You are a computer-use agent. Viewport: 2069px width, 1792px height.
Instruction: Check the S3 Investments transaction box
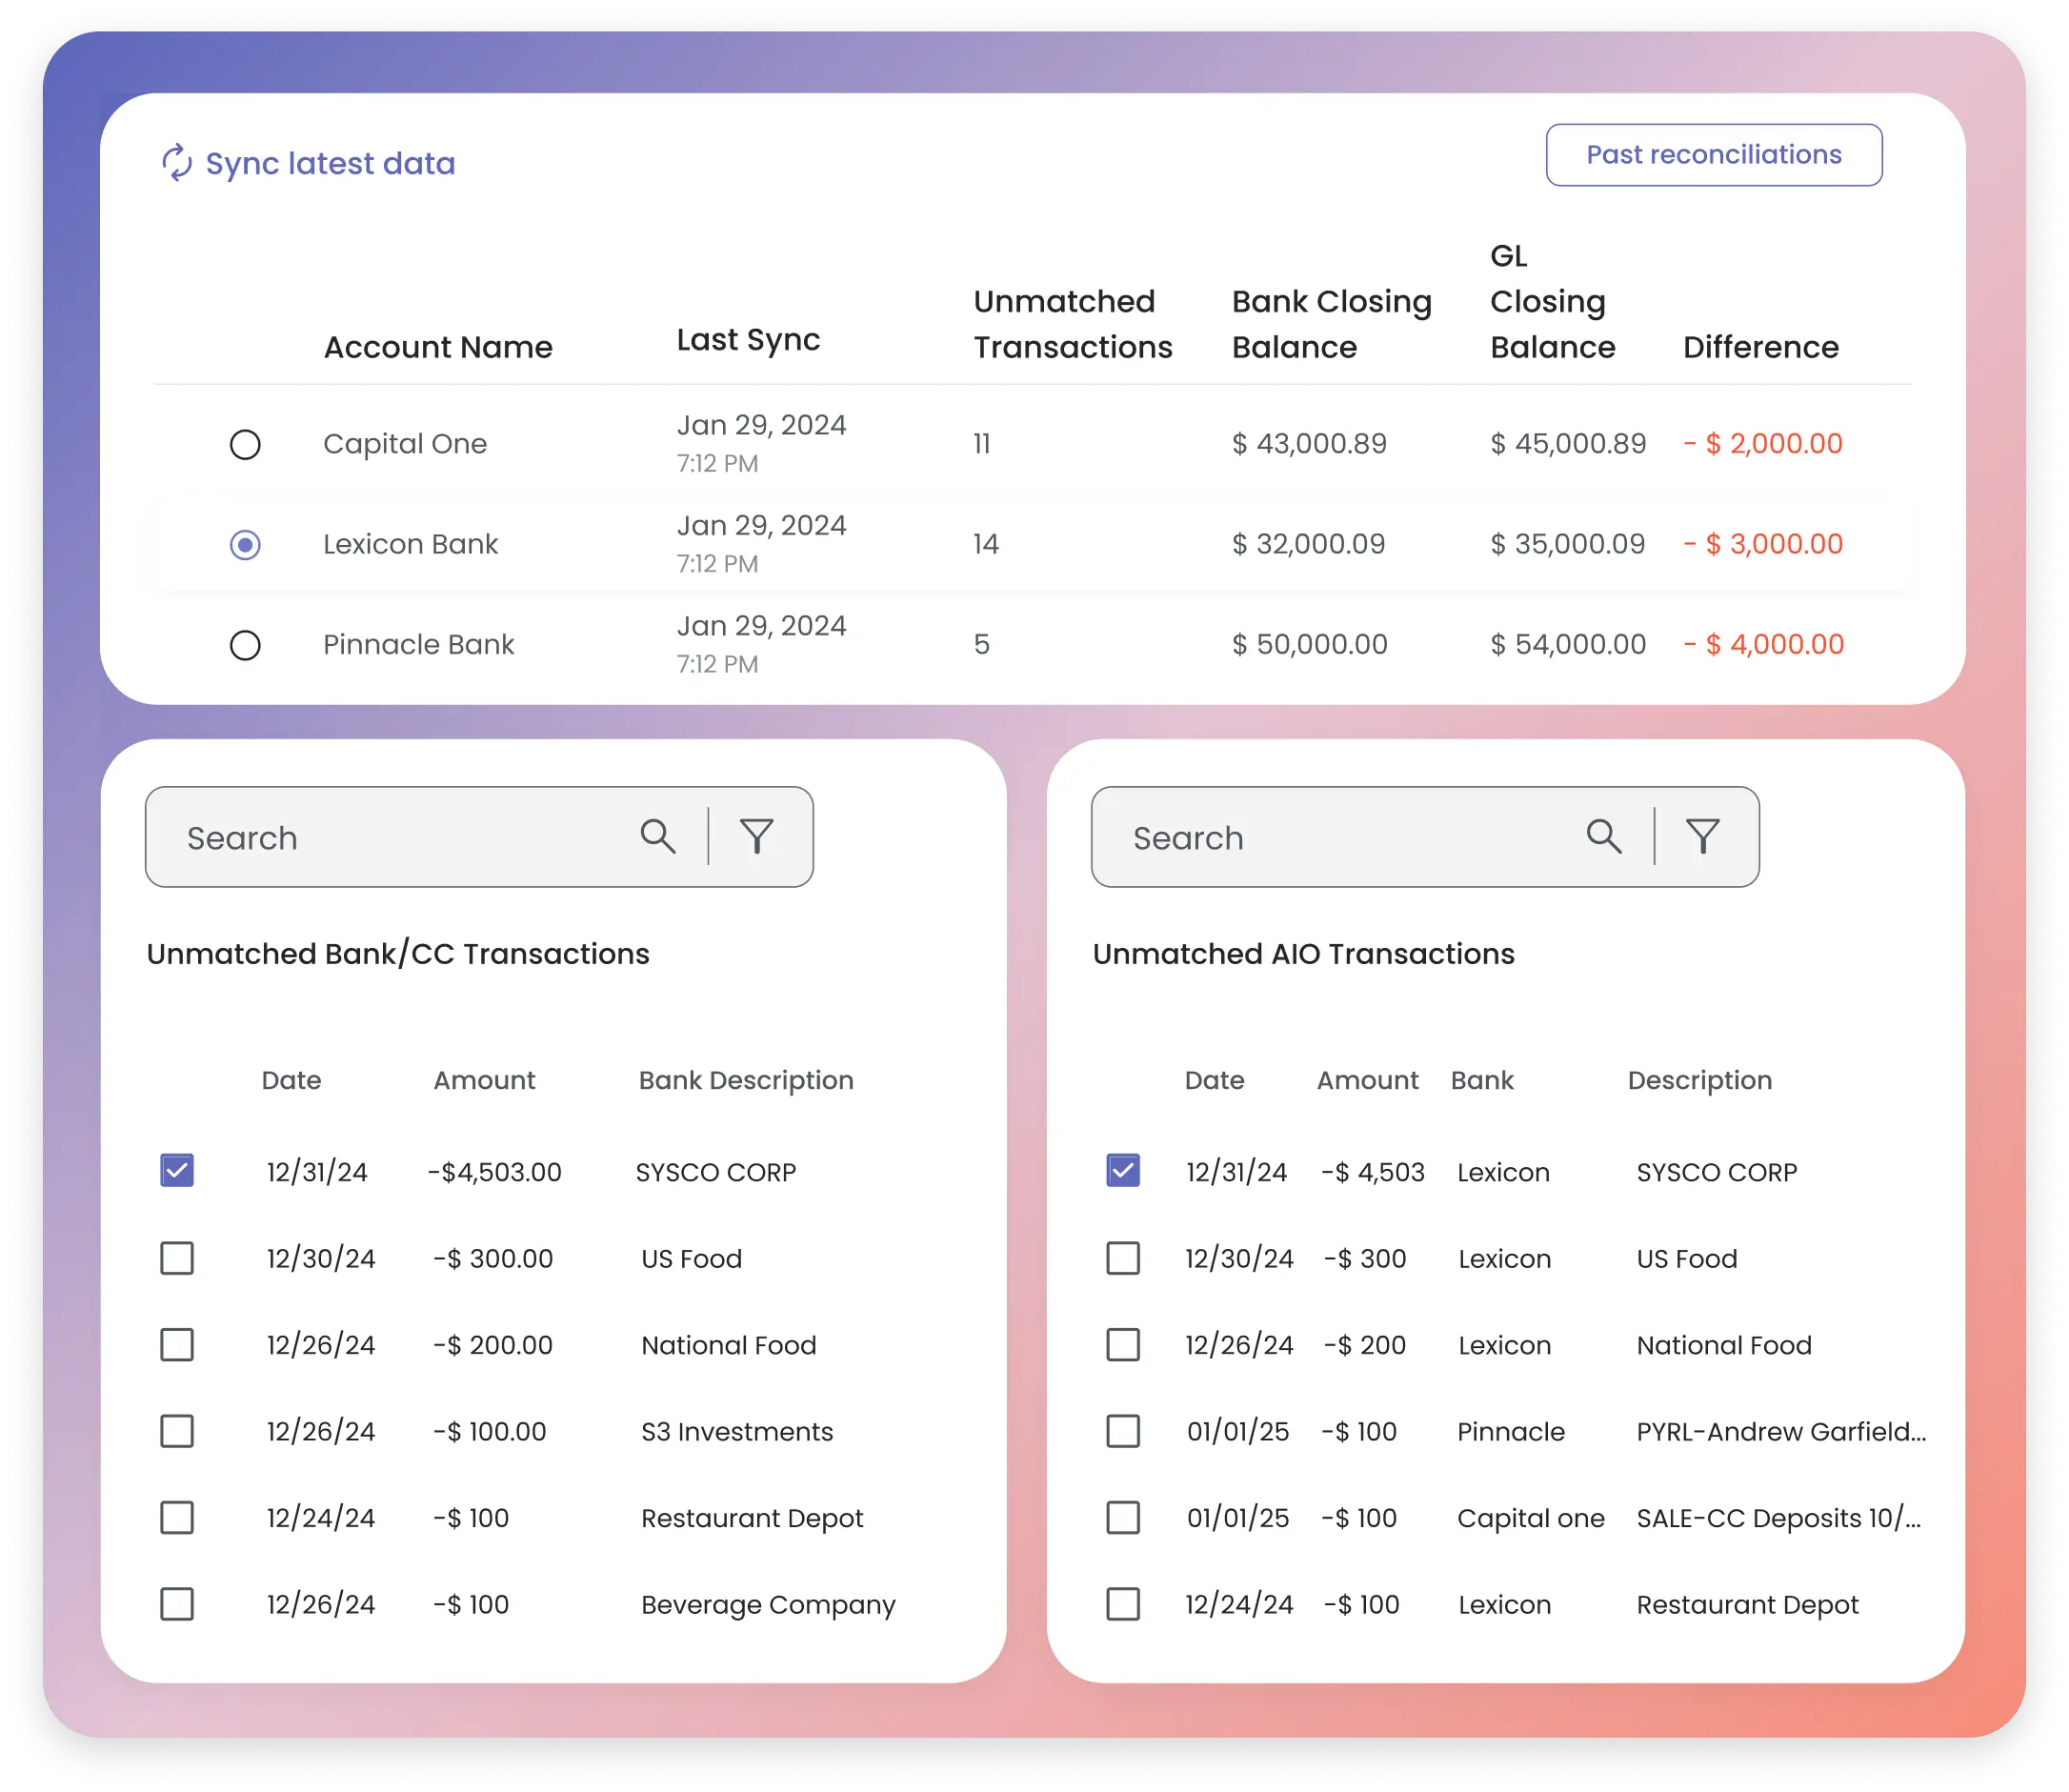[177, 1430]
